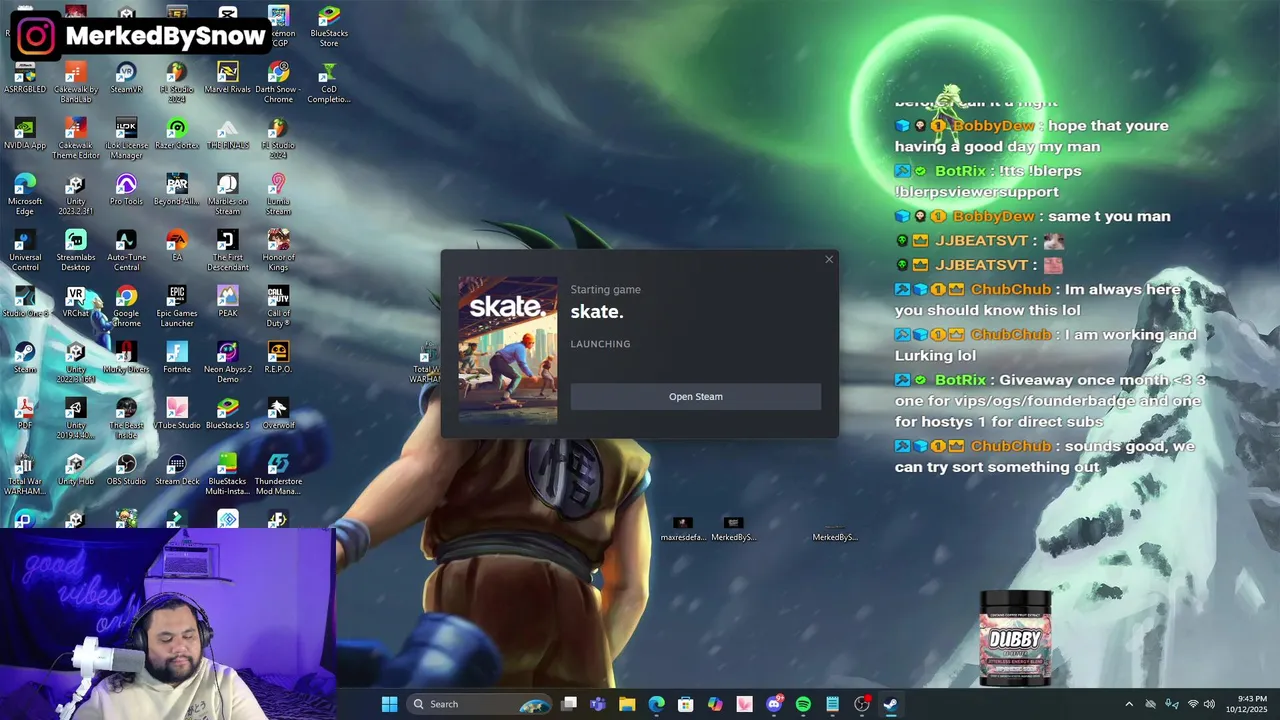The height and width of the screenshot is (720, 1280).
Task: Open the Razer Cortex desktop icon
Action: tap(177, 134)
